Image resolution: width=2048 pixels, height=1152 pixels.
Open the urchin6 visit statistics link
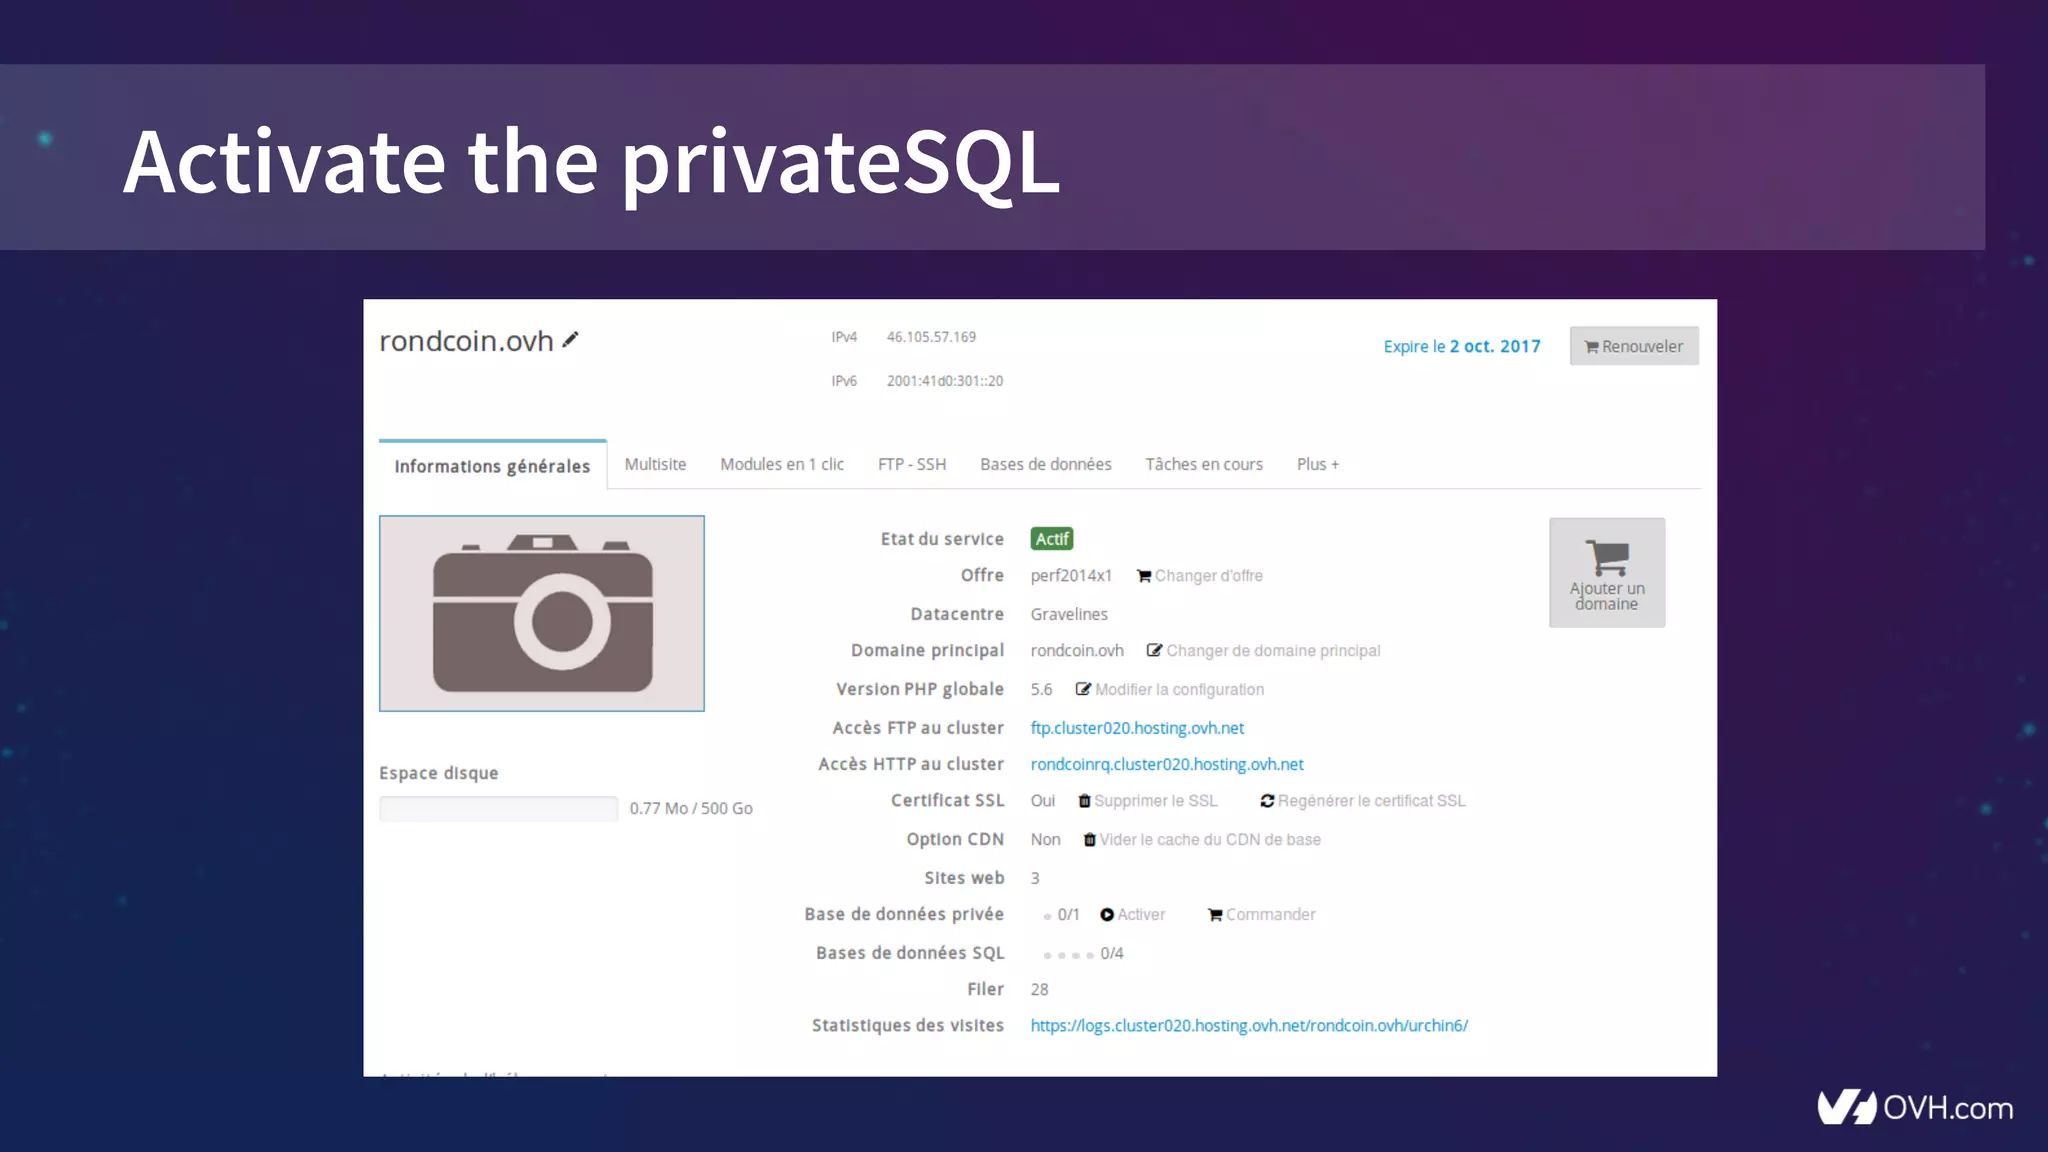(1249, 1026)
